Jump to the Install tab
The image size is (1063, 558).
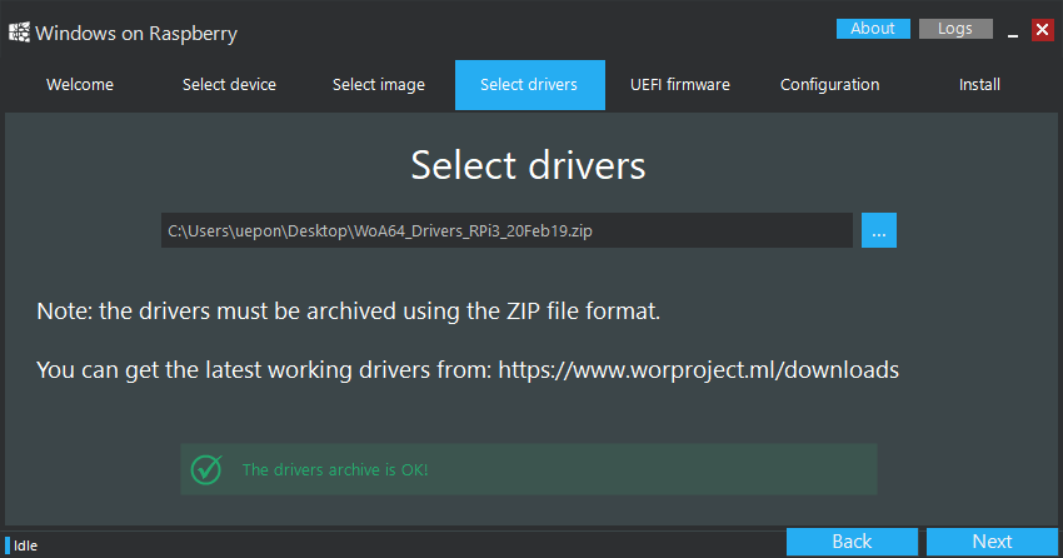[980, 85]
